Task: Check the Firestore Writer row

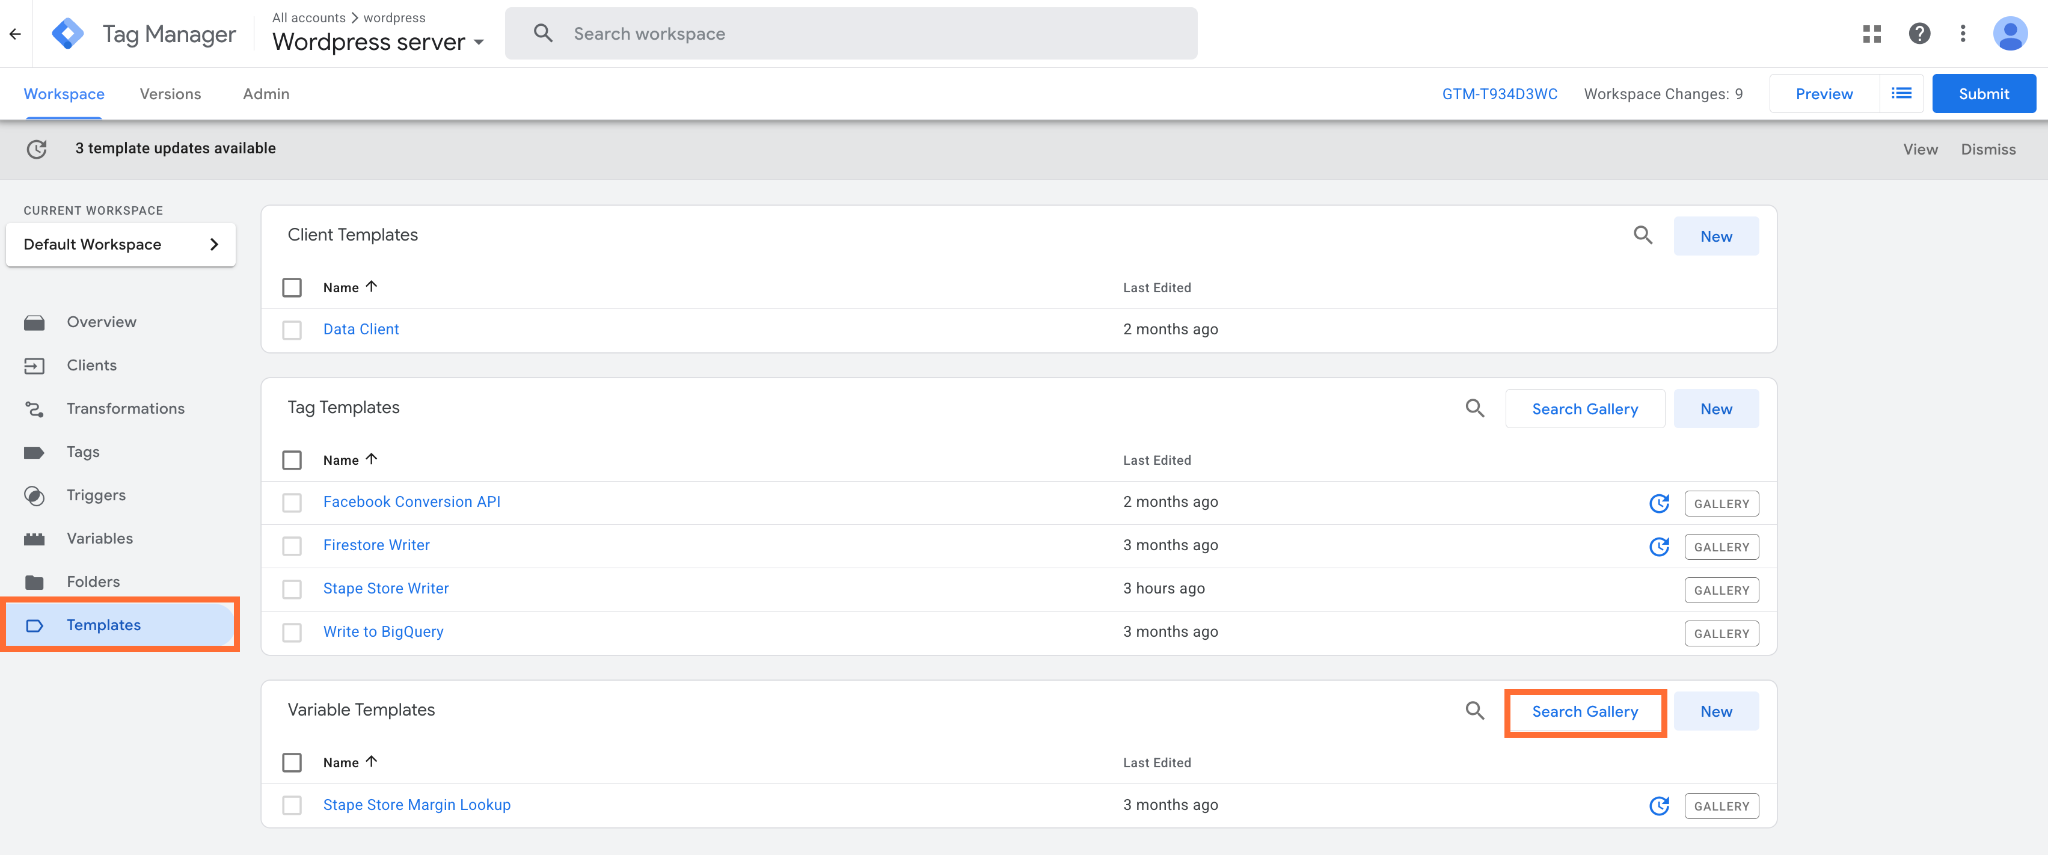Action: tap(292, 546)
